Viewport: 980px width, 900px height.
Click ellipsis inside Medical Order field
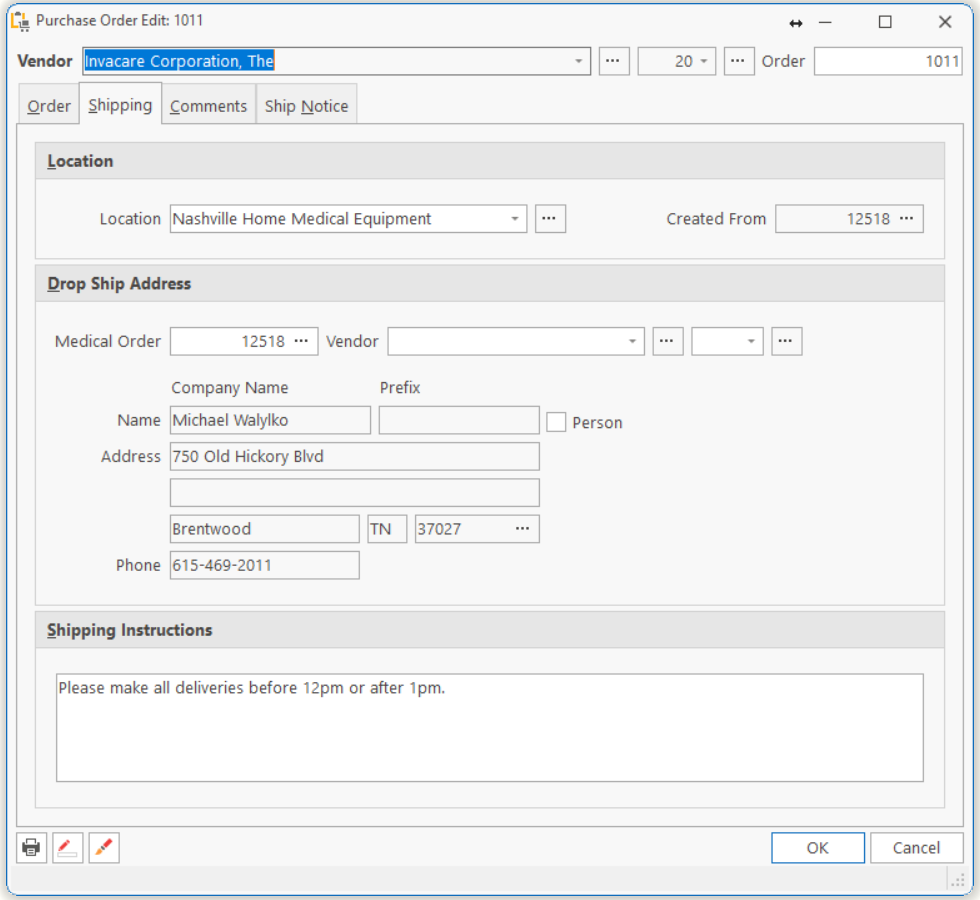coord(301,341)
